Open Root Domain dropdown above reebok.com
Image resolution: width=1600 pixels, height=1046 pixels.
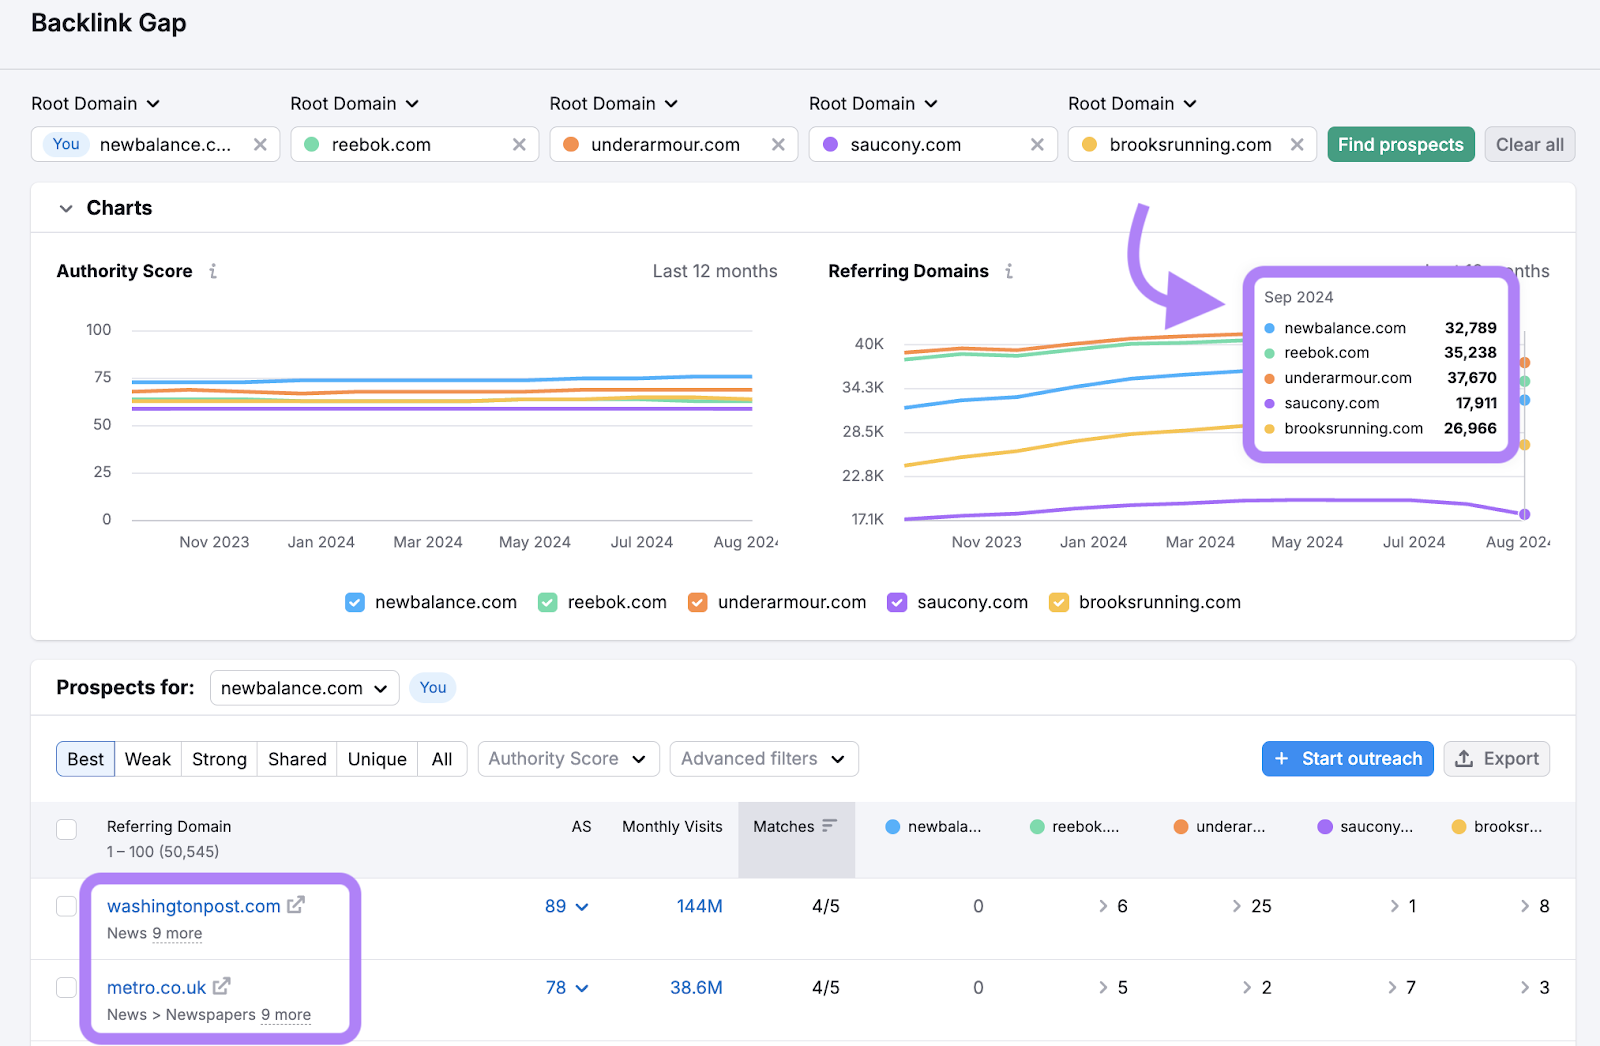(354, 104)
